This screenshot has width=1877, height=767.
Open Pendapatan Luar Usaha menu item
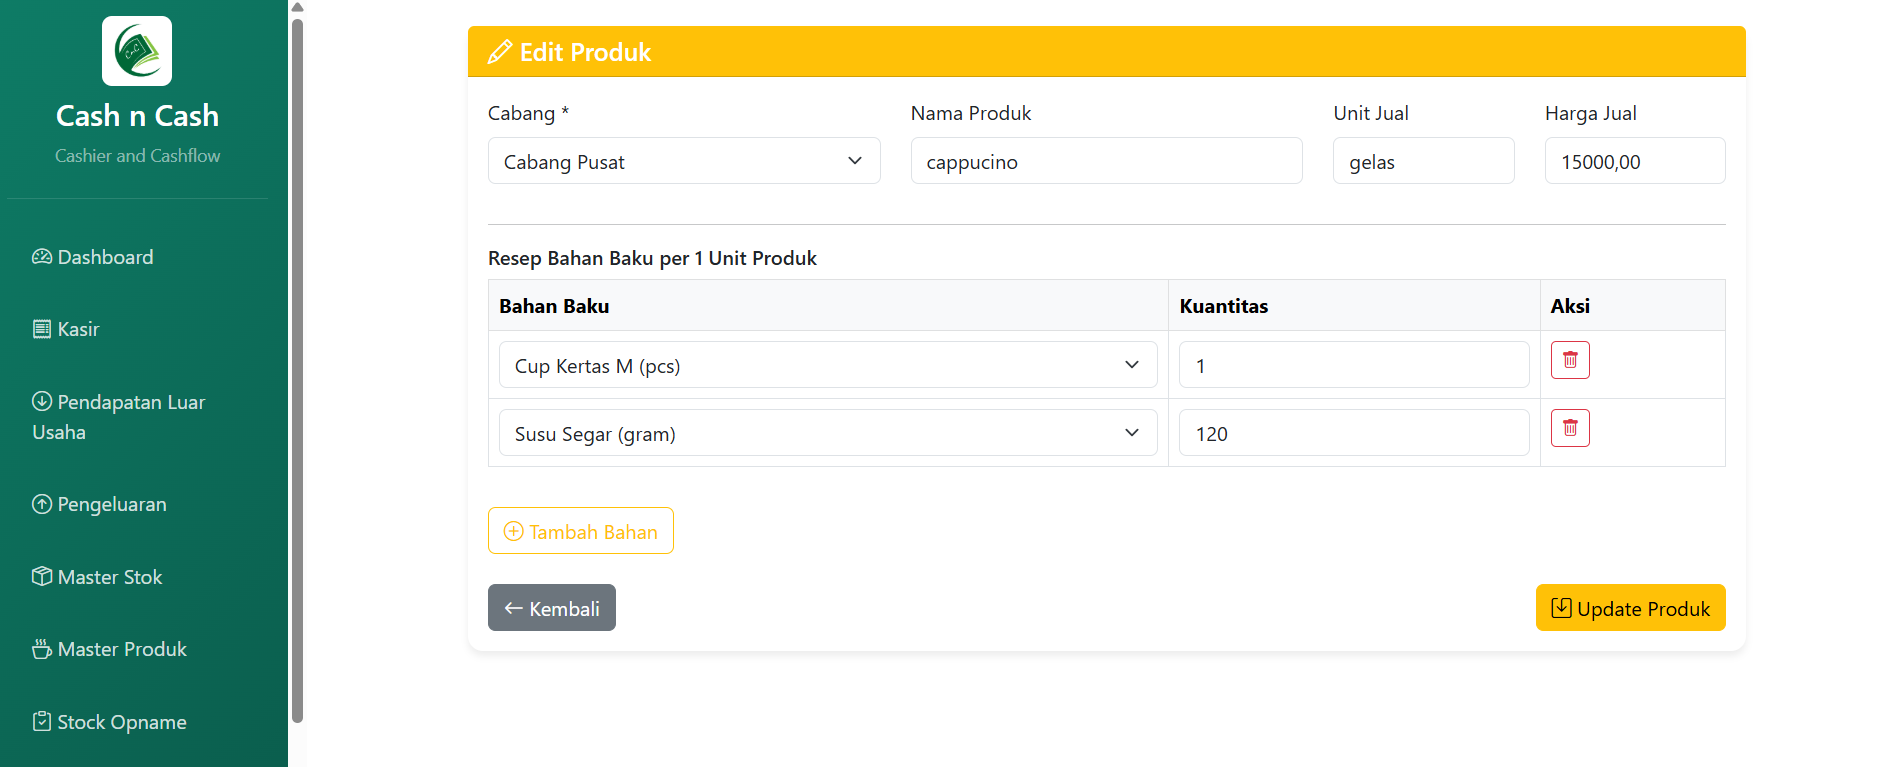tap(118, 417)
